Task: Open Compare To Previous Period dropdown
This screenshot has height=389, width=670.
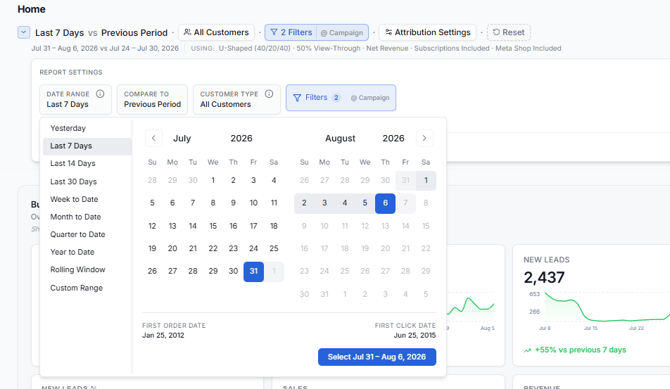Action: [x=153, y=99]
